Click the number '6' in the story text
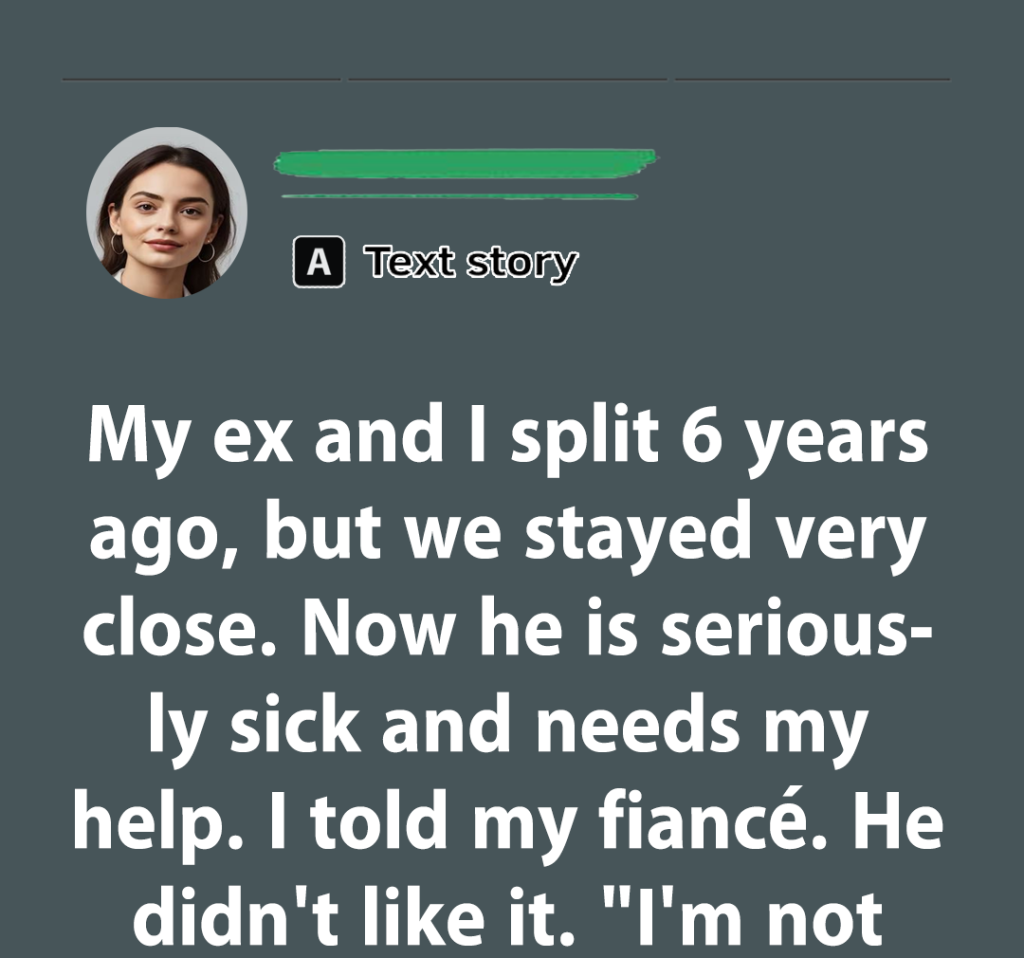This screenshot has height=958, width=1024. coord(703,436)
